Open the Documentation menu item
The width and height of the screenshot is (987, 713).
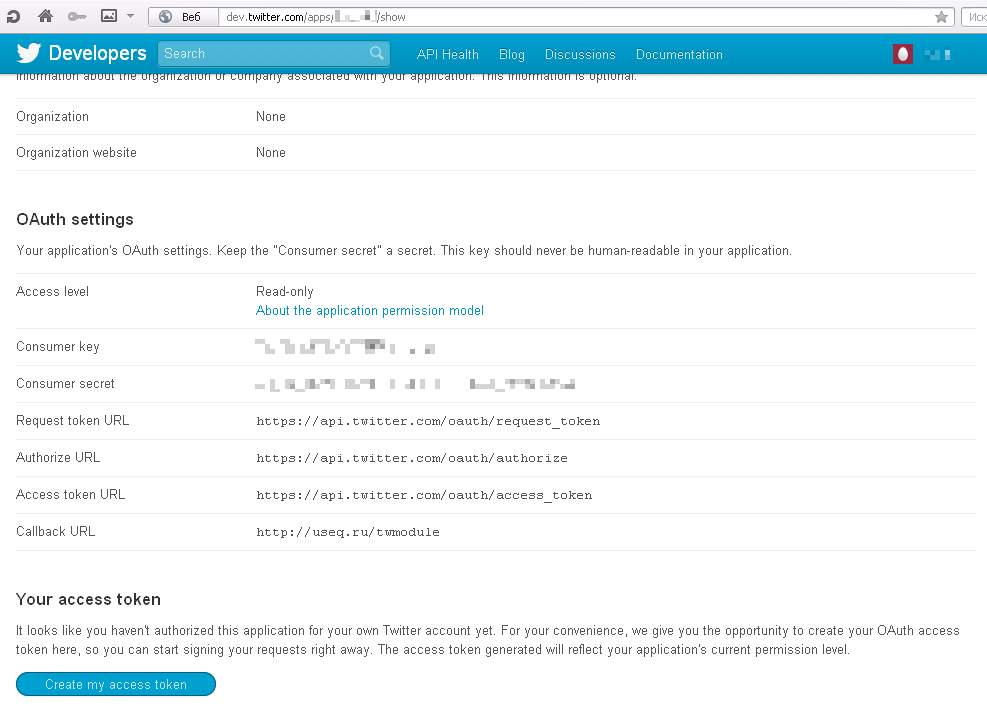(x=679, y=55)
